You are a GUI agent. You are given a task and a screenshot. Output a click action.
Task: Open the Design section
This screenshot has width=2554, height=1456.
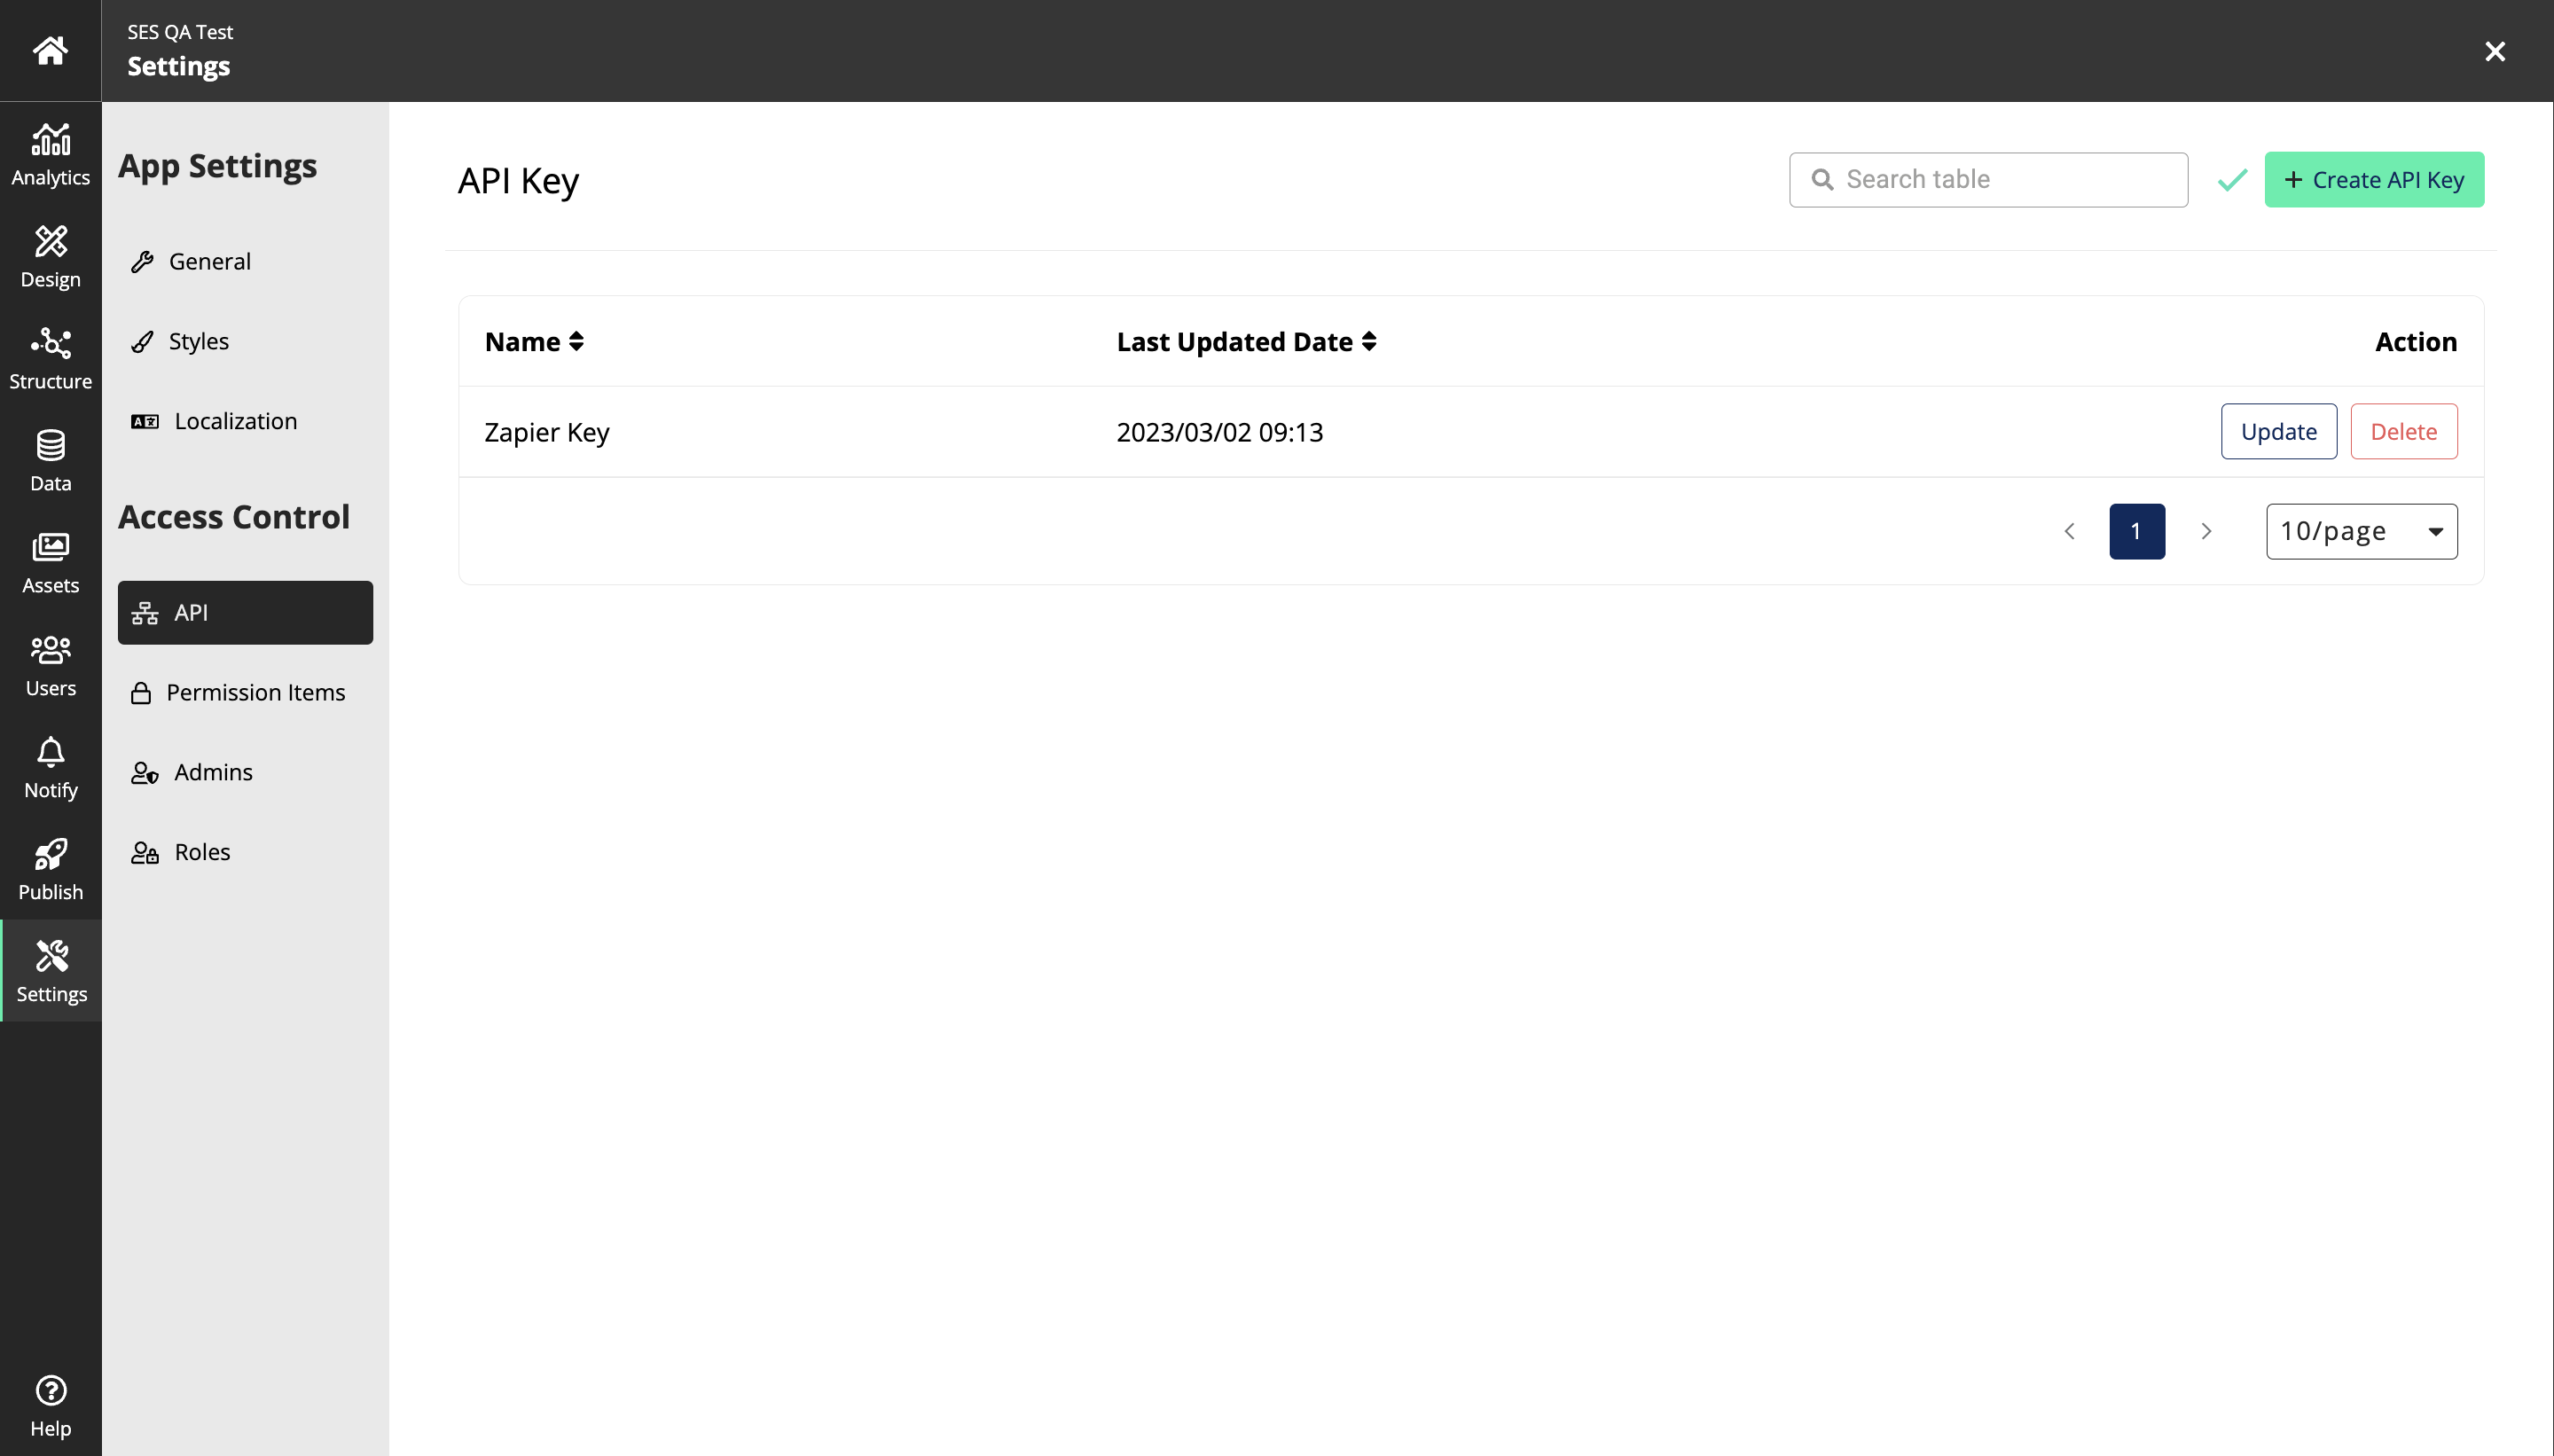[x=50, y=256]
